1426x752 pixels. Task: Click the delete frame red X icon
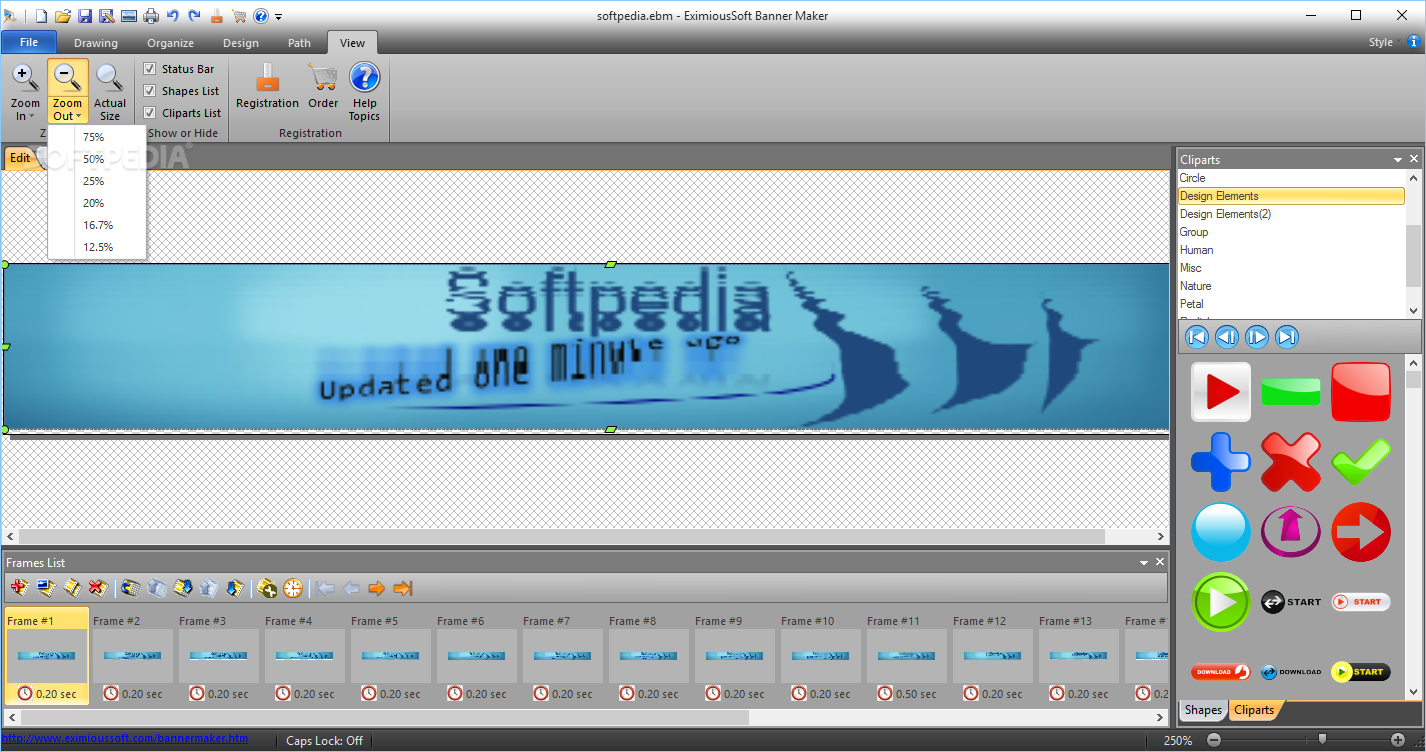(x=97, y=588)
